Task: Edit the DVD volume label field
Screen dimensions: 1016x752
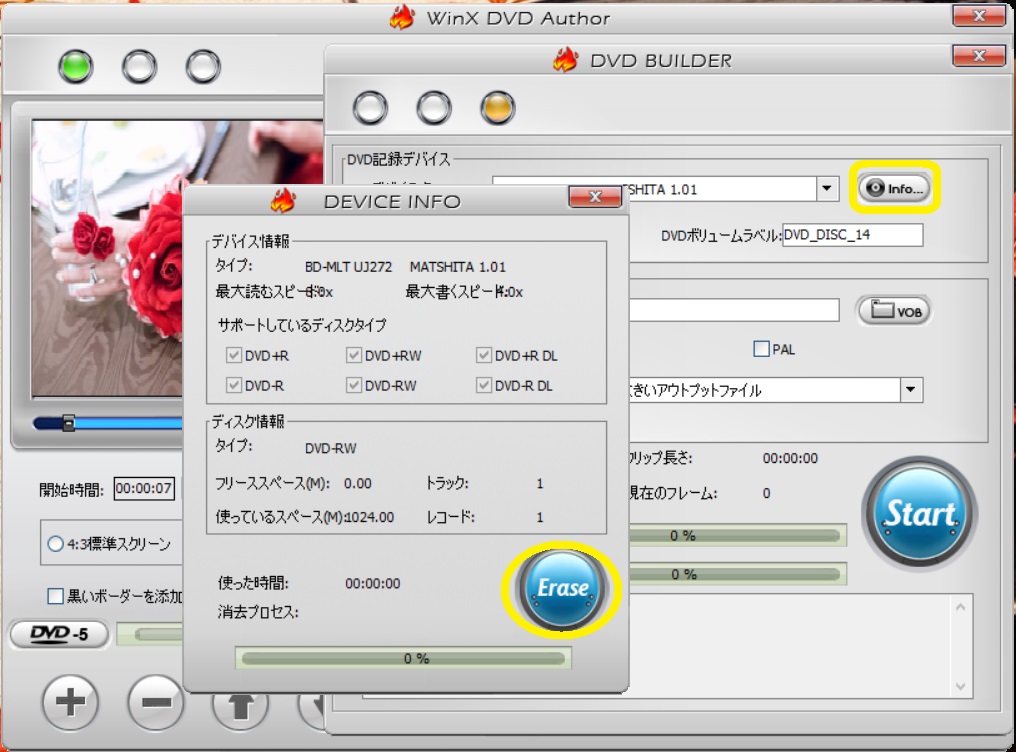Action: [x=853, y=234]
